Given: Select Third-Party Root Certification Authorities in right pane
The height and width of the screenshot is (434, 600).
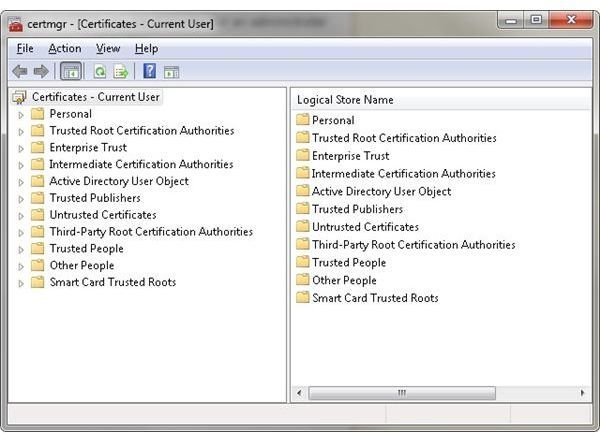Looking at the screenshot, I should pyautogui.click(x=414, y=245).
